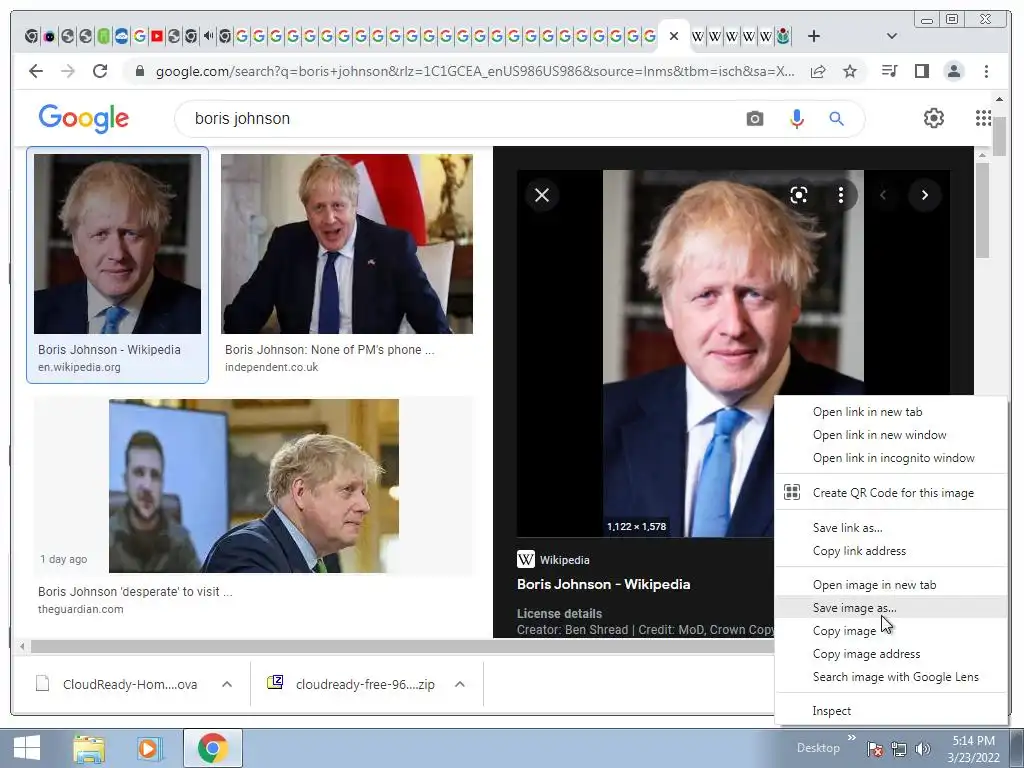The width and height of the screenshot is (1024, 768).
Task: Go back to the previous page
Action: [36, 71]
